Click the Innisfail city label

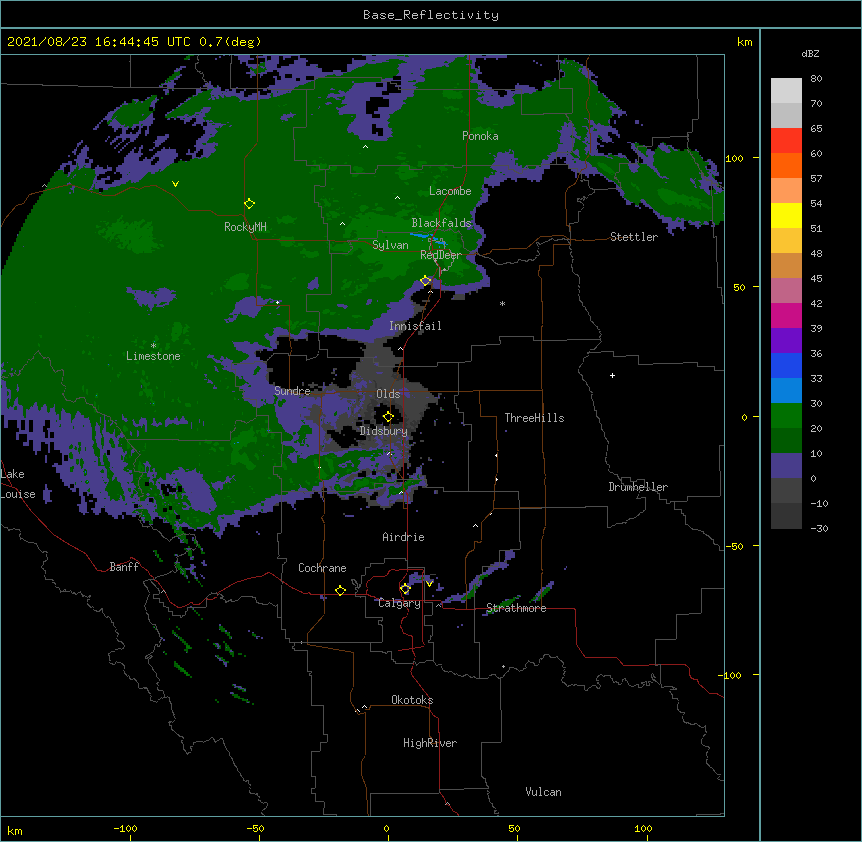point(415,326)
